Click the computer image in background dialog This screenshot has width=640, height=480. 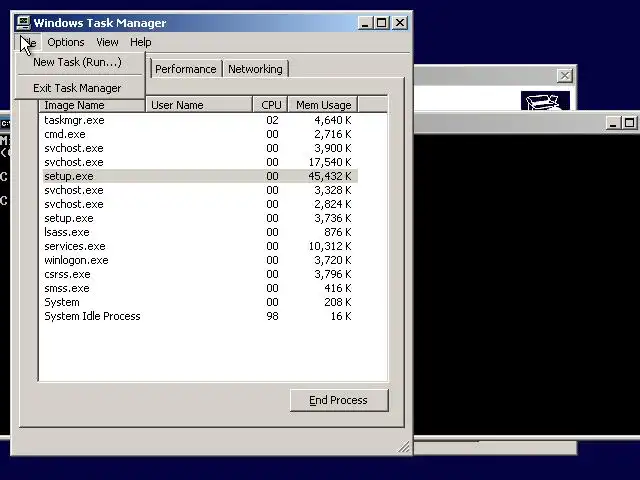[x=545, y=101]
